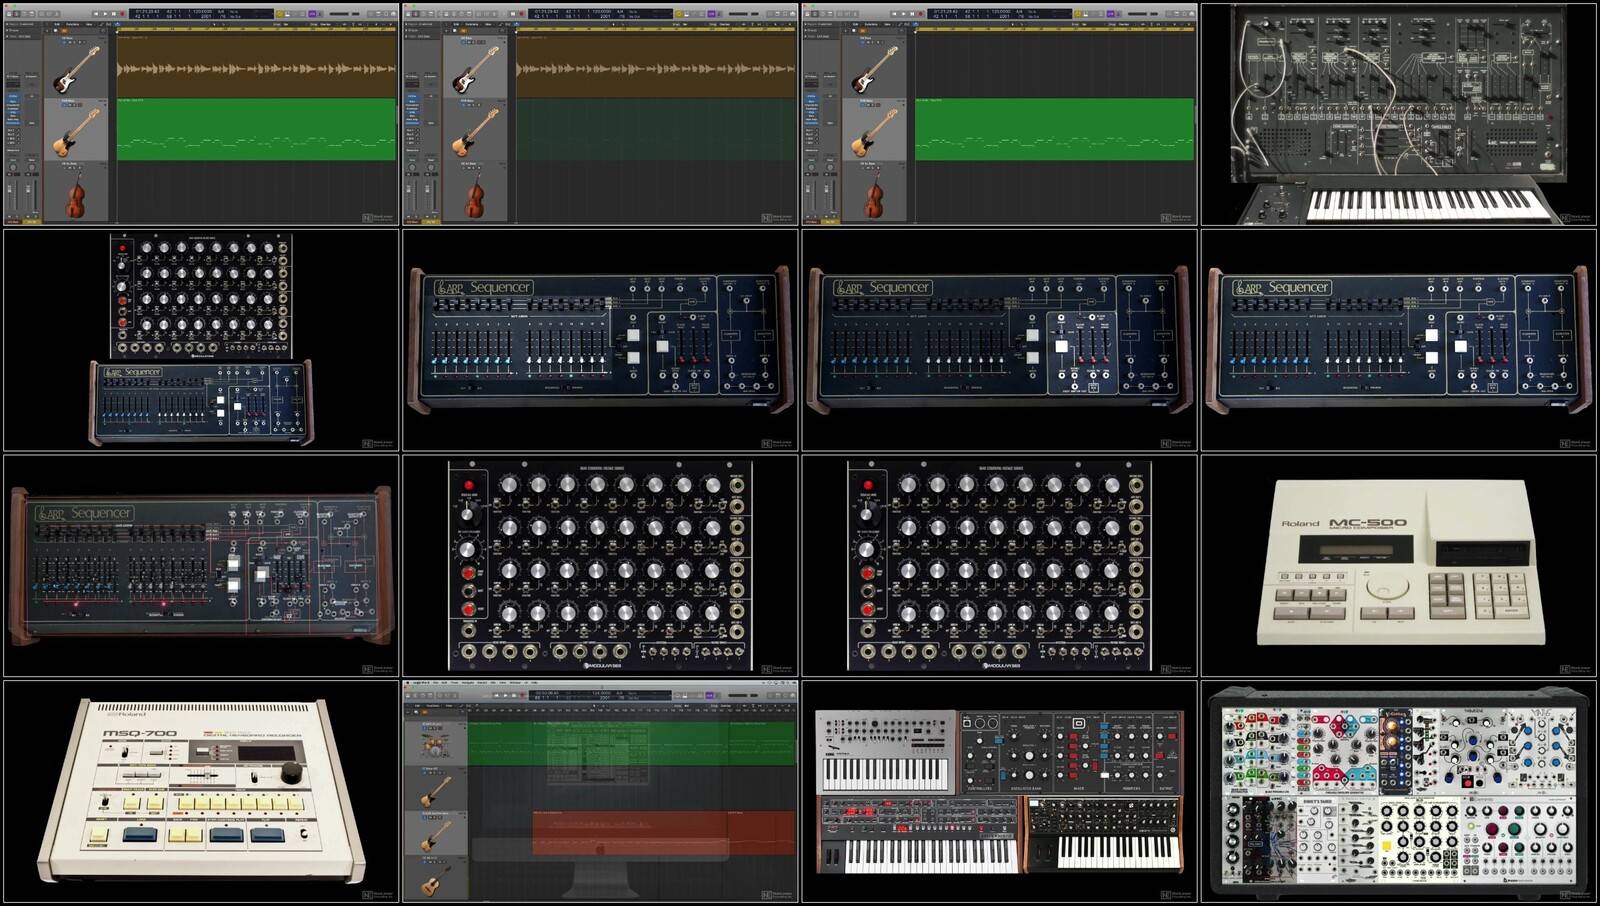The width and height of the screenshot is (1600, 906).
Task: Select Logic thumbnail with drum kit and iMac overlay
Action: [600, 792]
